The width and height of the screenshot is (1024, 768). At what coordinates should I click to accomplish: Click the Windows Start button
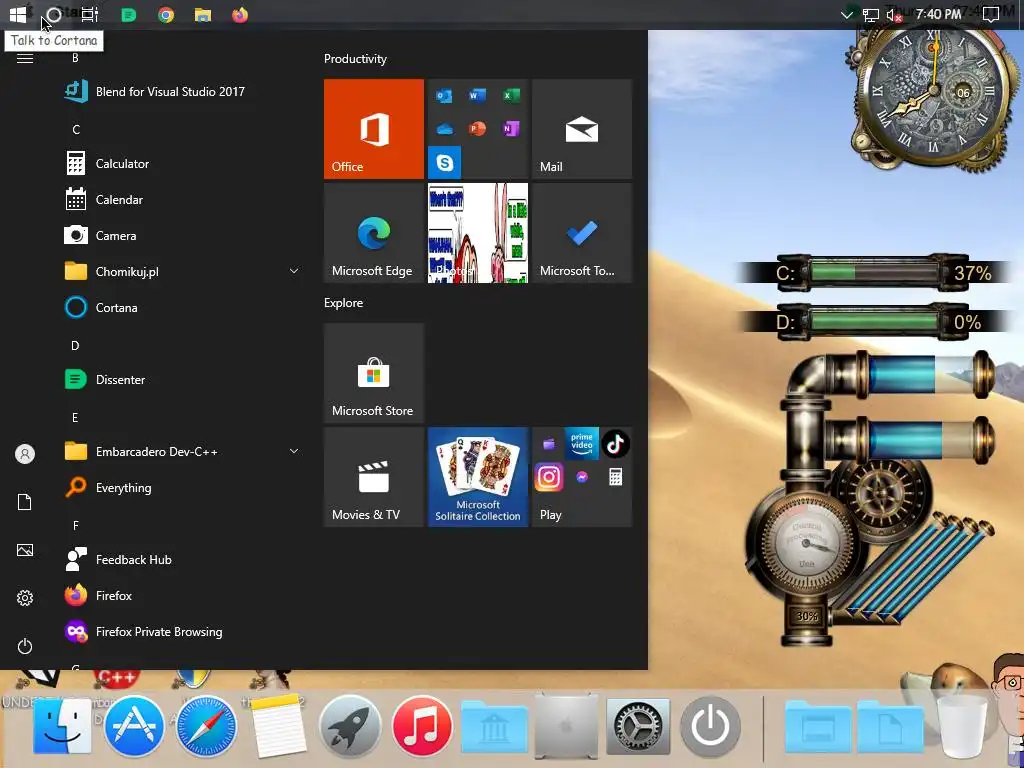[18, 14]
